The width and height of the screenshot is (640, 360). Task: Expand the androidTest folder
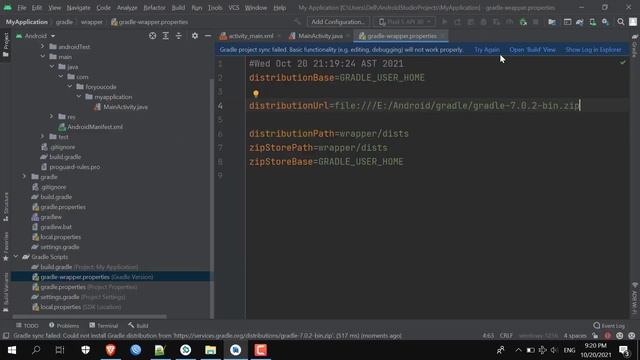click(43, 47)
